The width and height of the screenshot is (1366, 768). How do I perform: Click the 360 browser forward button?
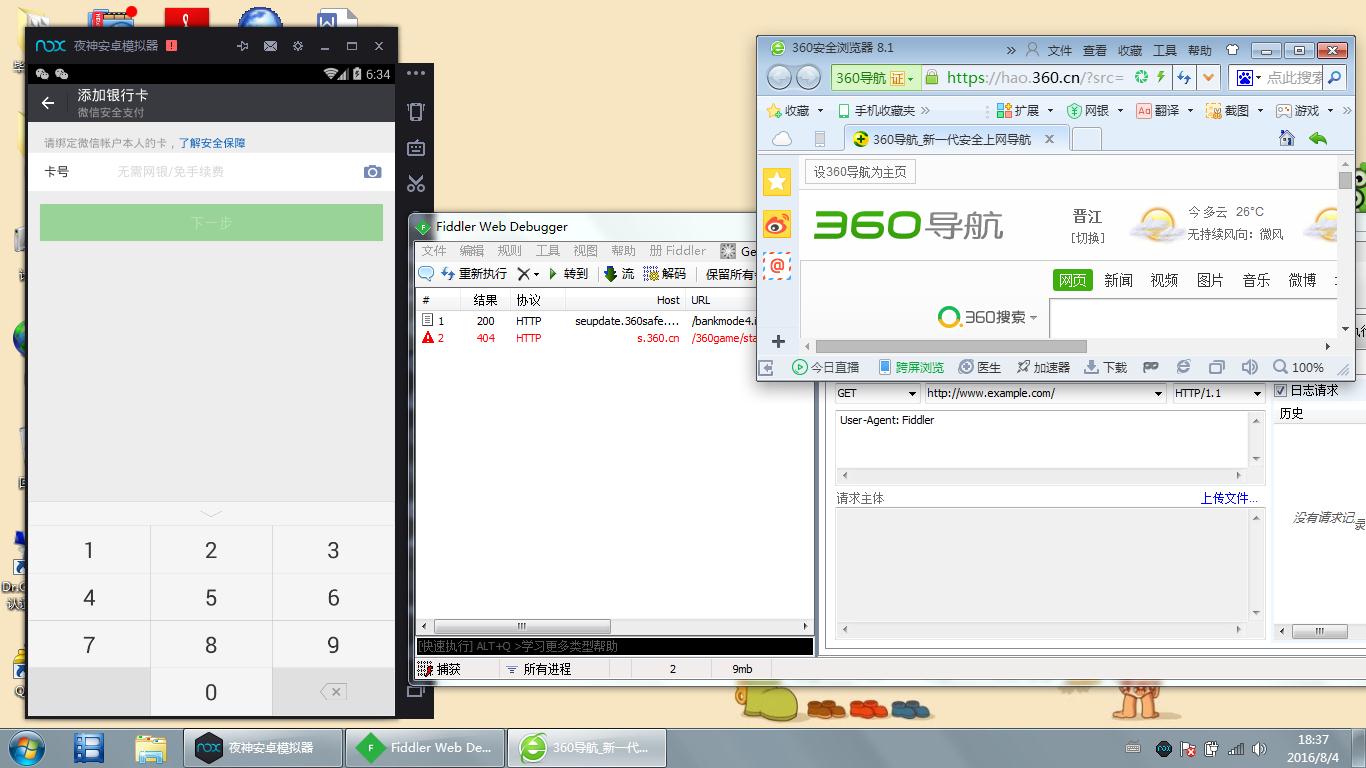click(808, 77)
